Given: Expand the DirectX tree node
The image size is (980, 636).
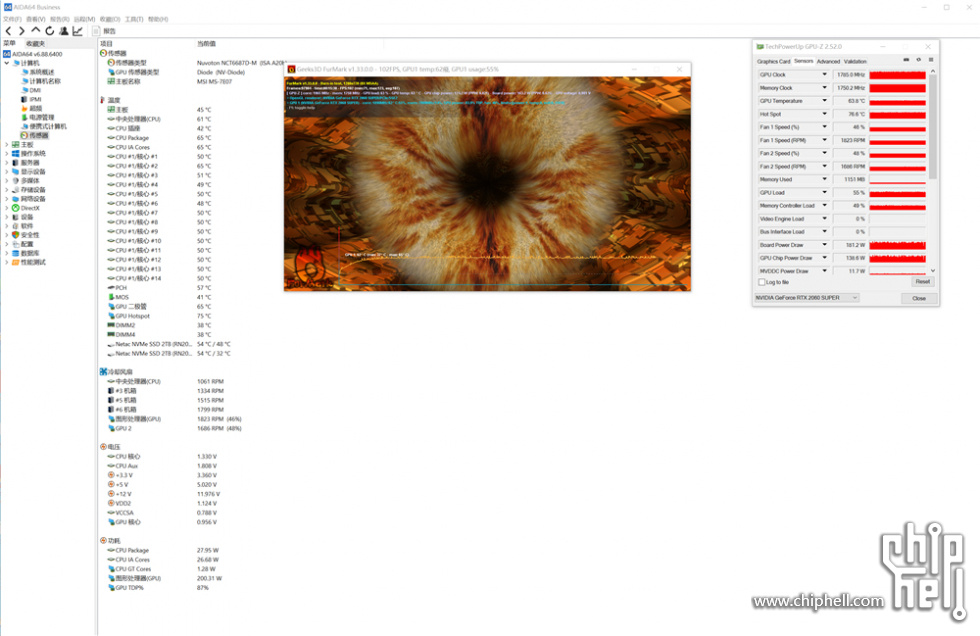Looking at the screenshot, I should pos(7,208).
